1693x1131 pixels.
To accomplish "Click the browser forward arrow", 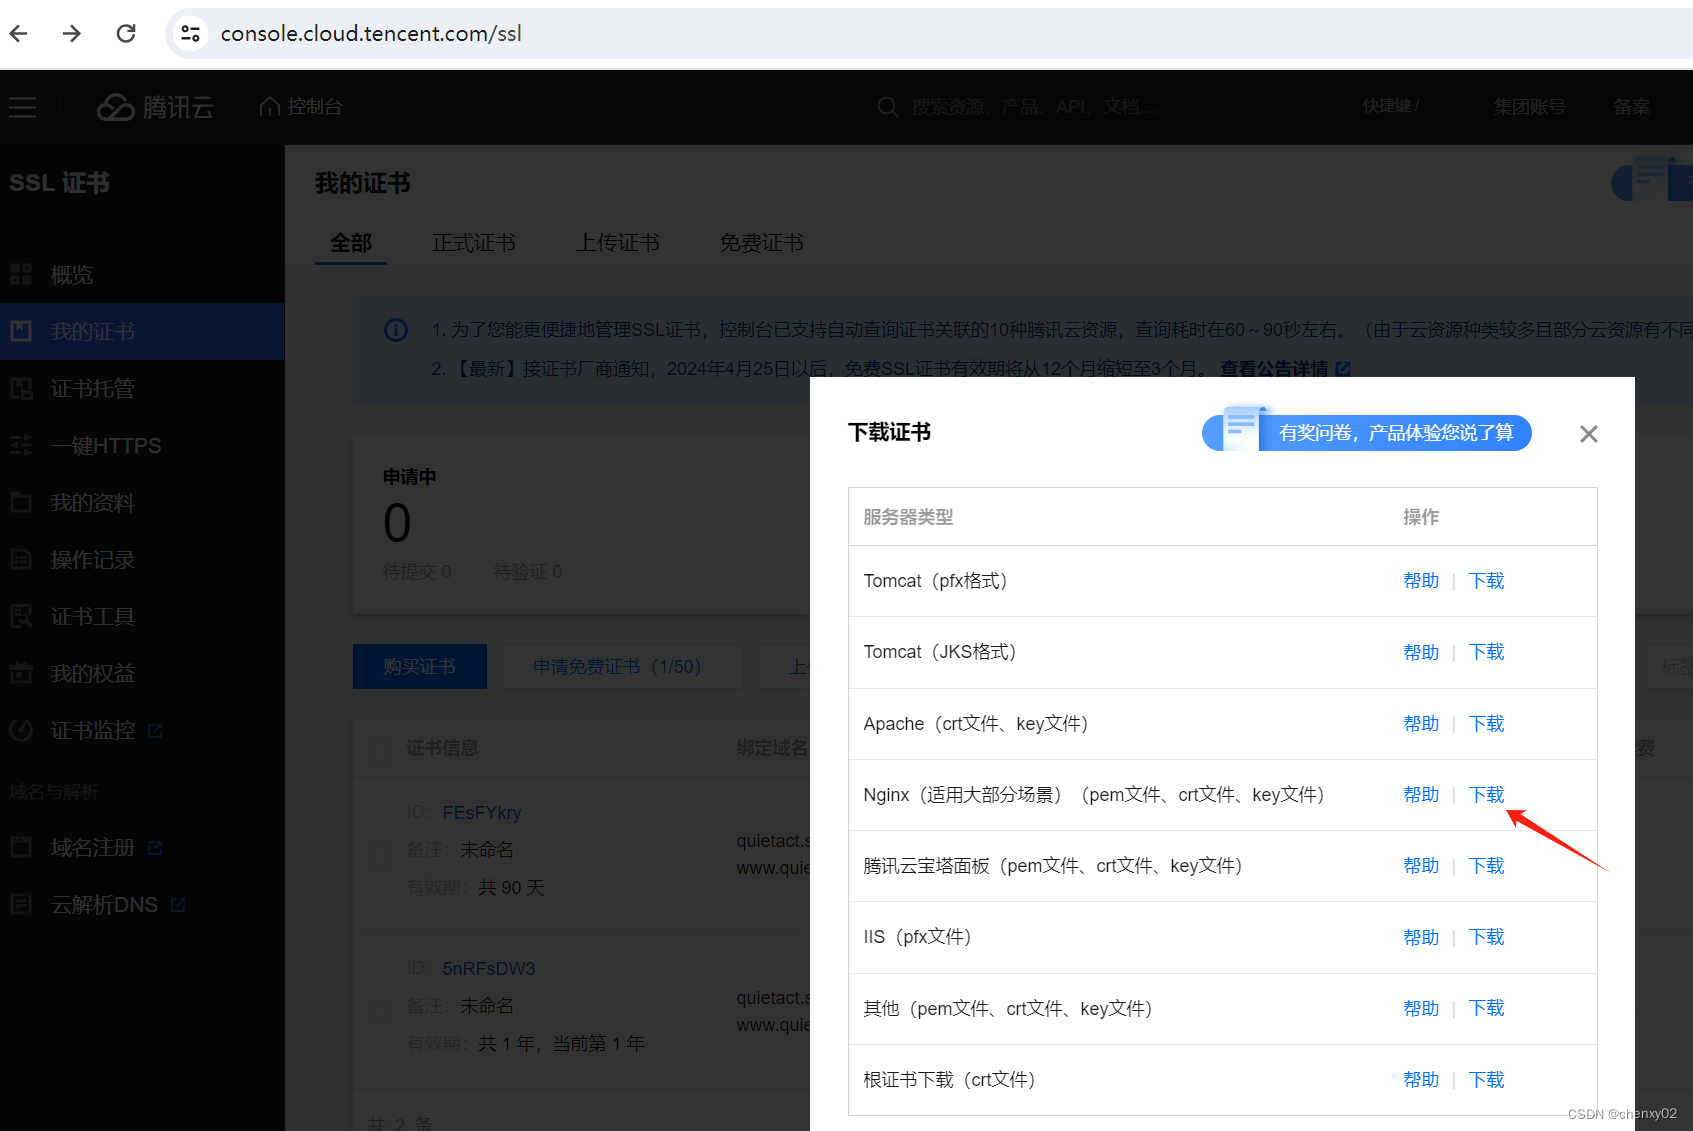I will point(71,33).
